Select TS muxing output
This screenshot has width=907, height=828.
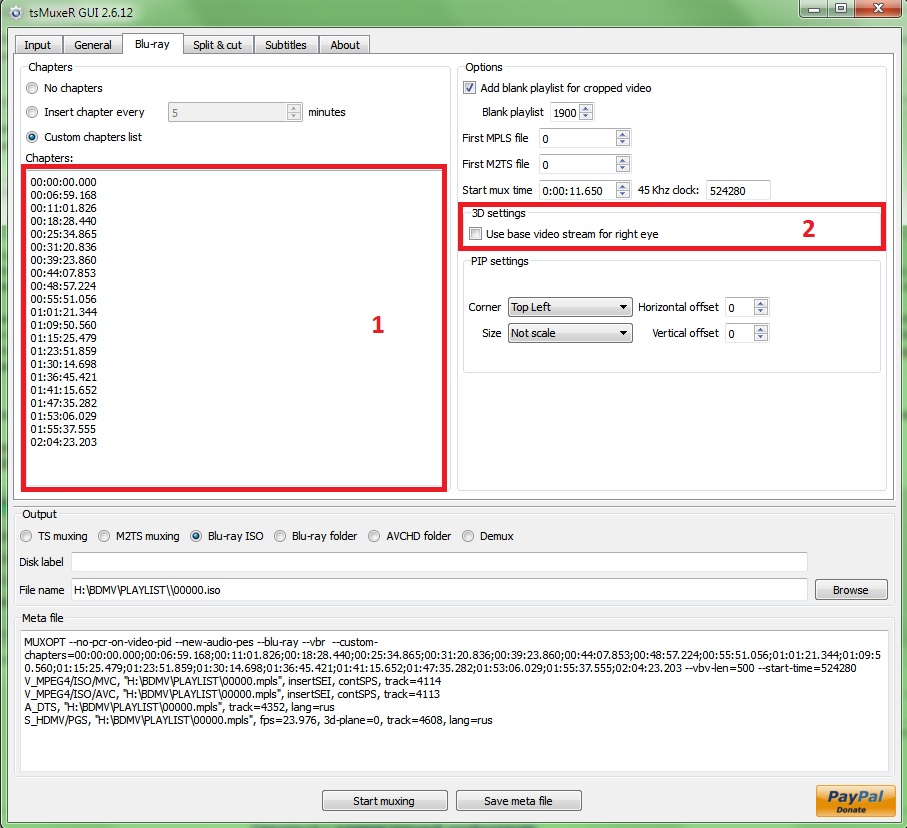tap(54, 536)
